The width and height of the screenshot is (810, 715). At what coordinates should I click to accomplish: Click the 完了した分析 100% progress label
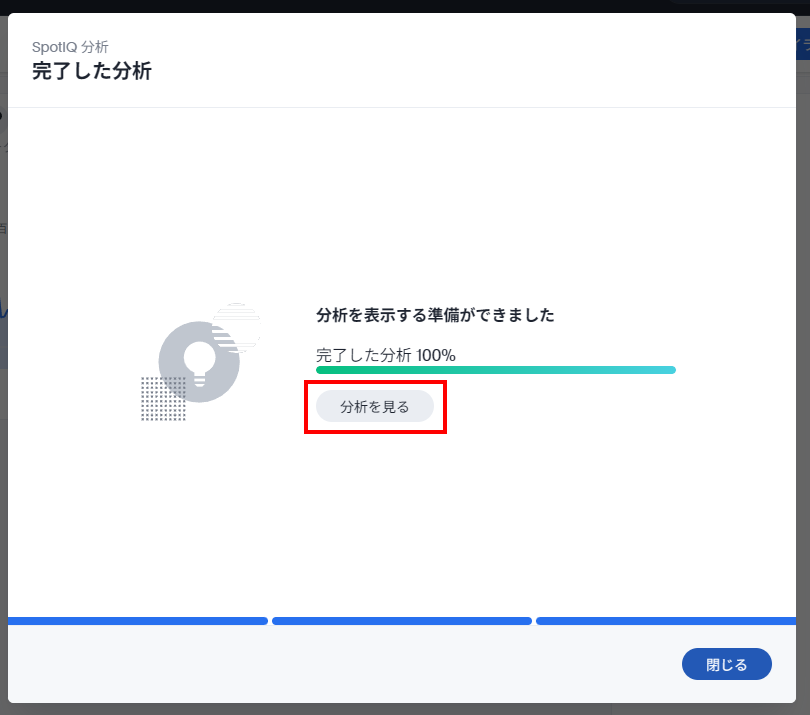(386, 355)
